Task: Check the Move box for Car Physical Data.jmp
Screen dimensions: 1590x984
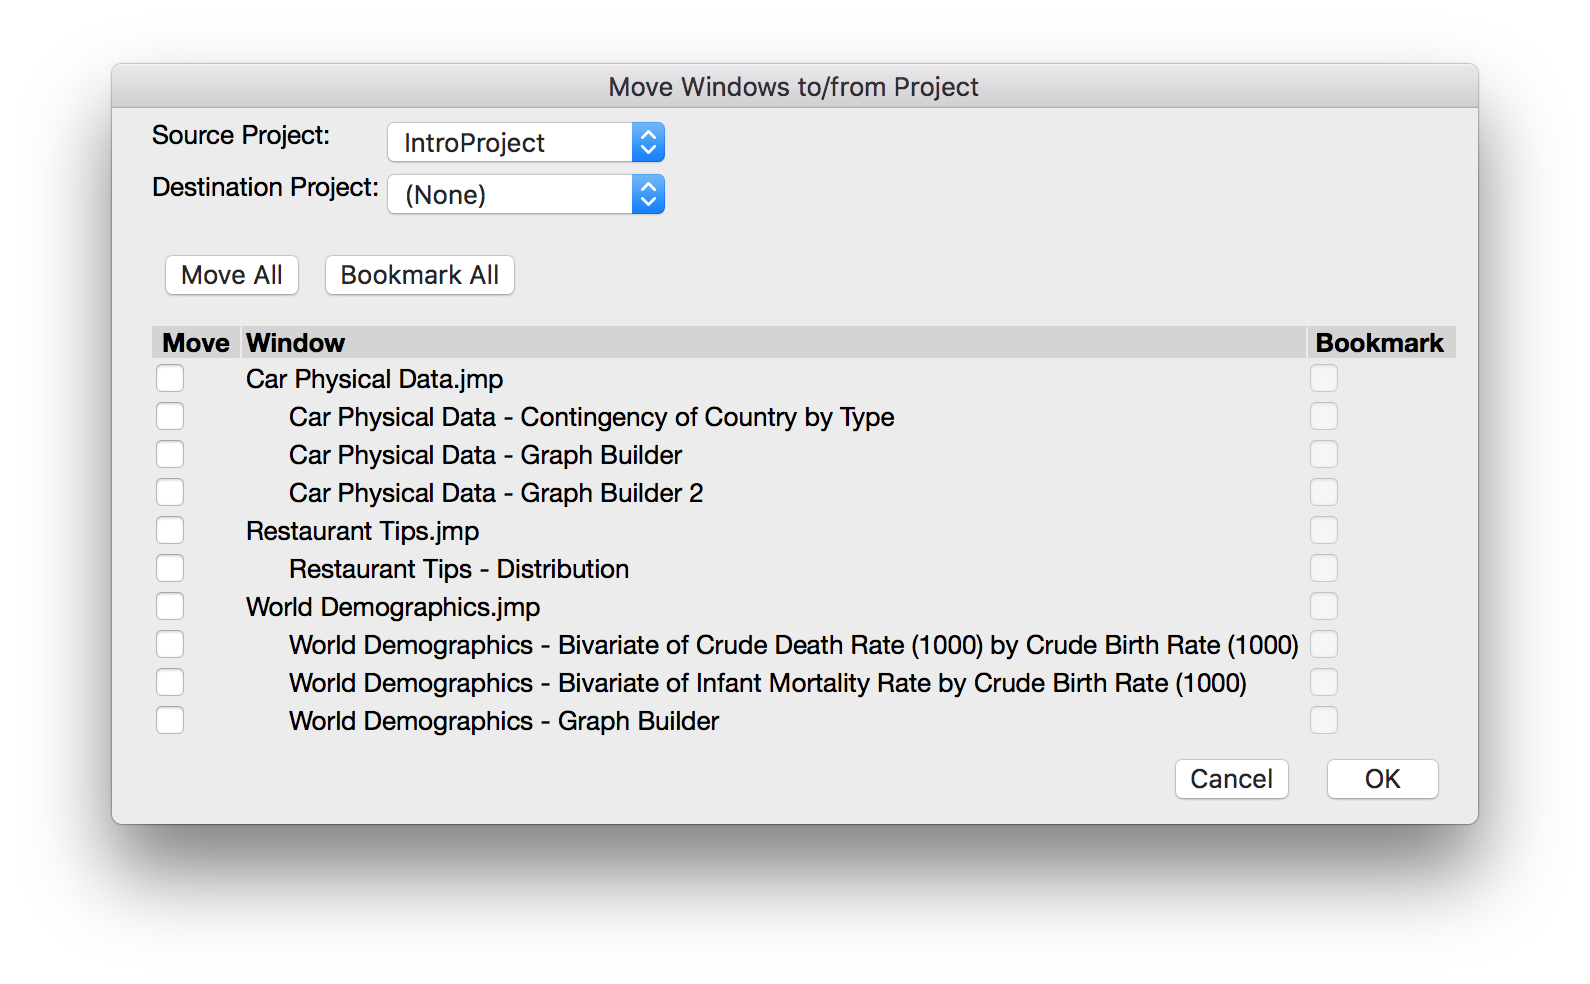Action: click(170, 378)
